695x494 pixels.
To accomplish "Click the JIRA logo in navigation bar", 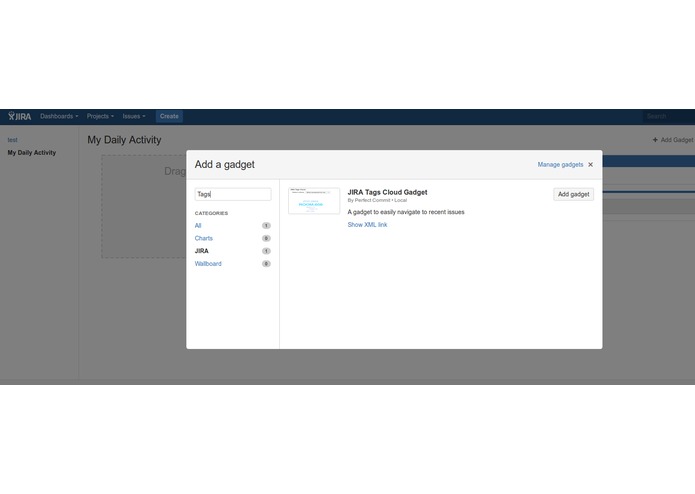I will (20, 117).
